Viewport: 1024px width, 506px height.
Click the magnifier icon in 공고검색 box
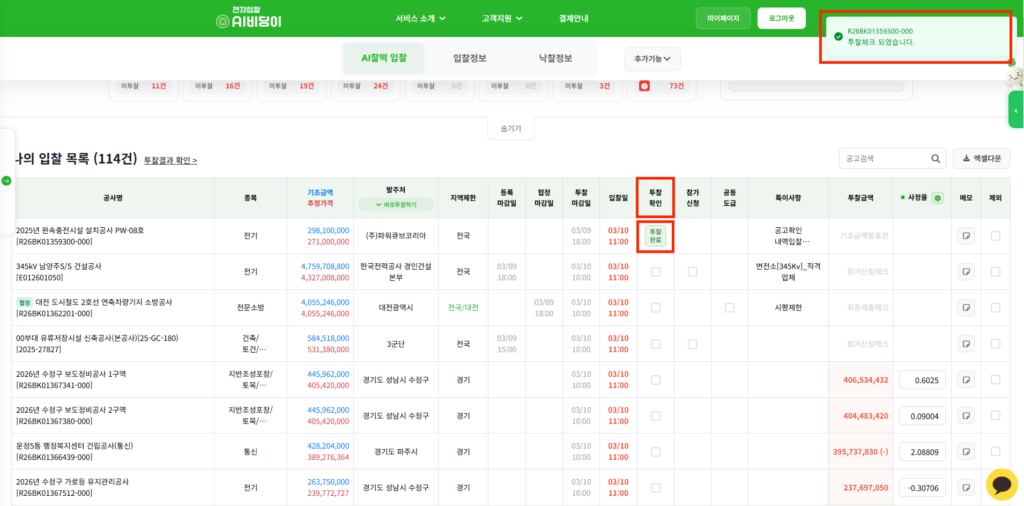(935, 158)
